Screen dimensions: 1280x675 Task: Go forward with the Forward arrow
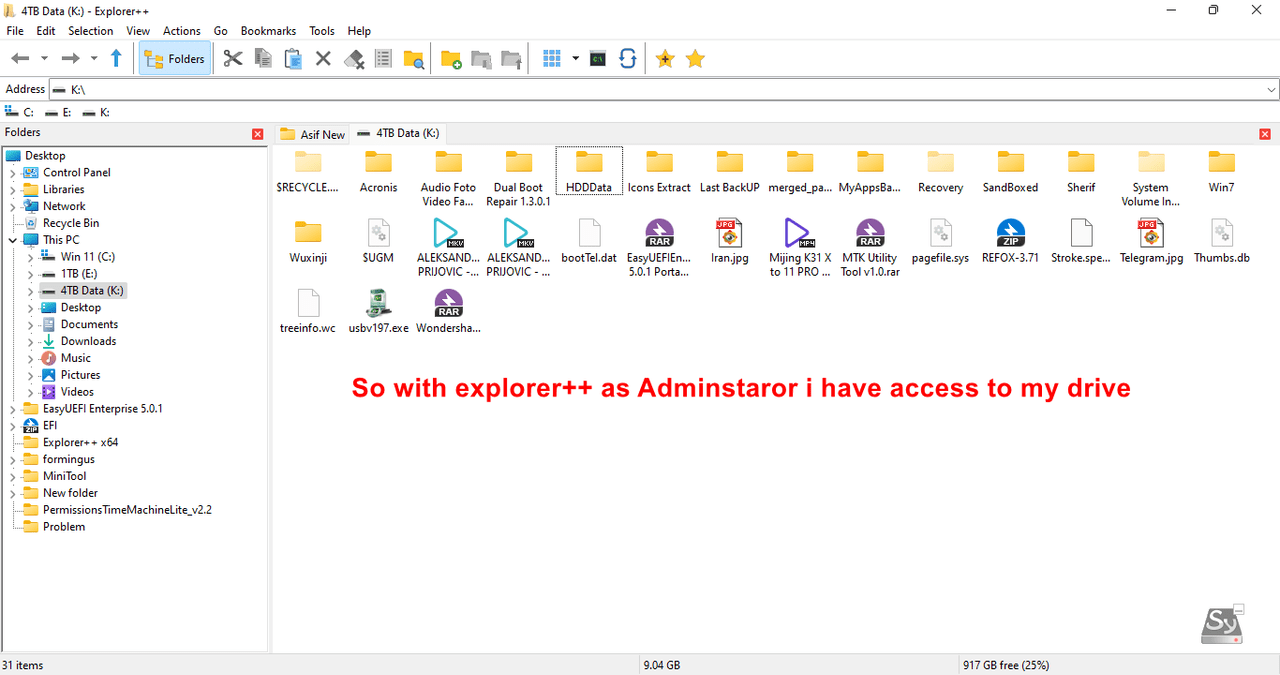(x=70, y=59)
